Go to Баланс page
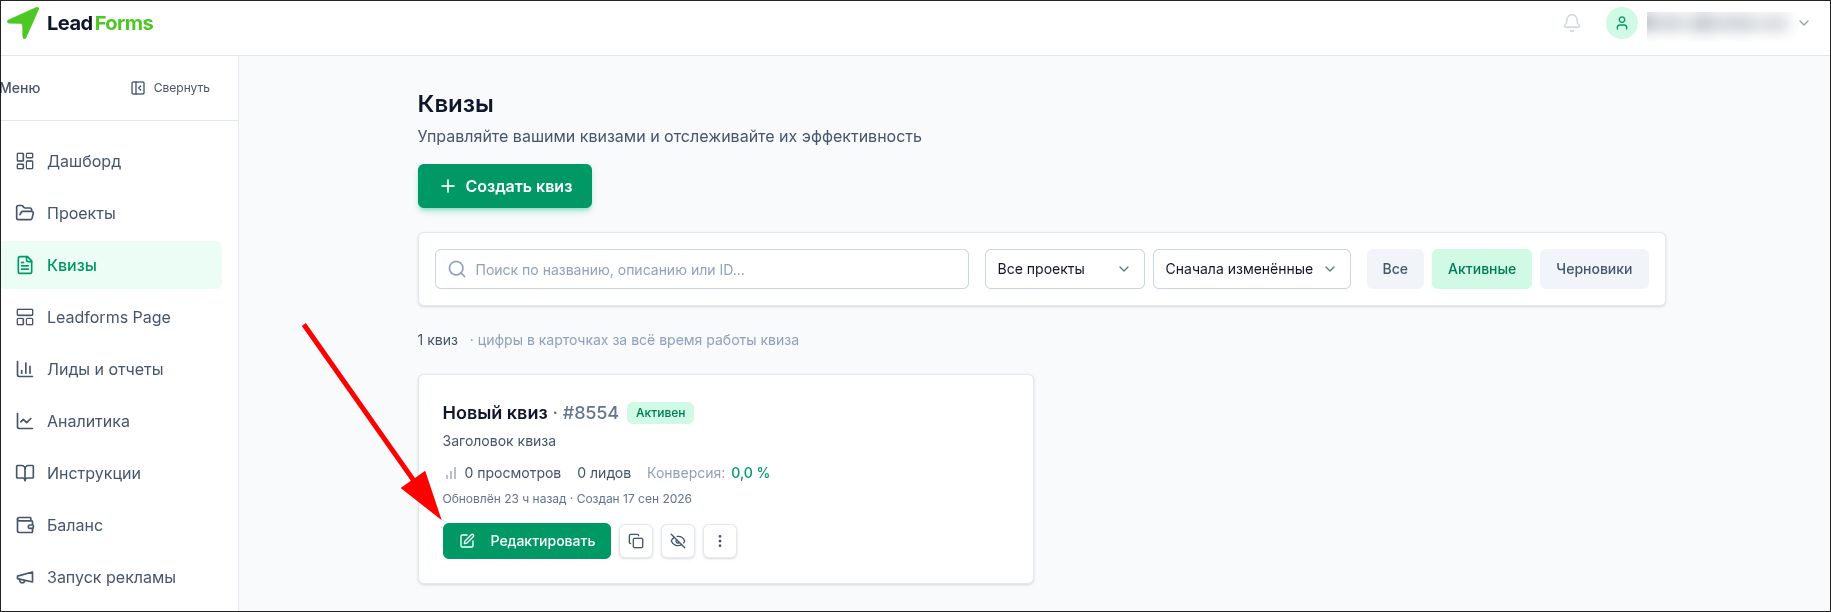 tap(111, 525)
